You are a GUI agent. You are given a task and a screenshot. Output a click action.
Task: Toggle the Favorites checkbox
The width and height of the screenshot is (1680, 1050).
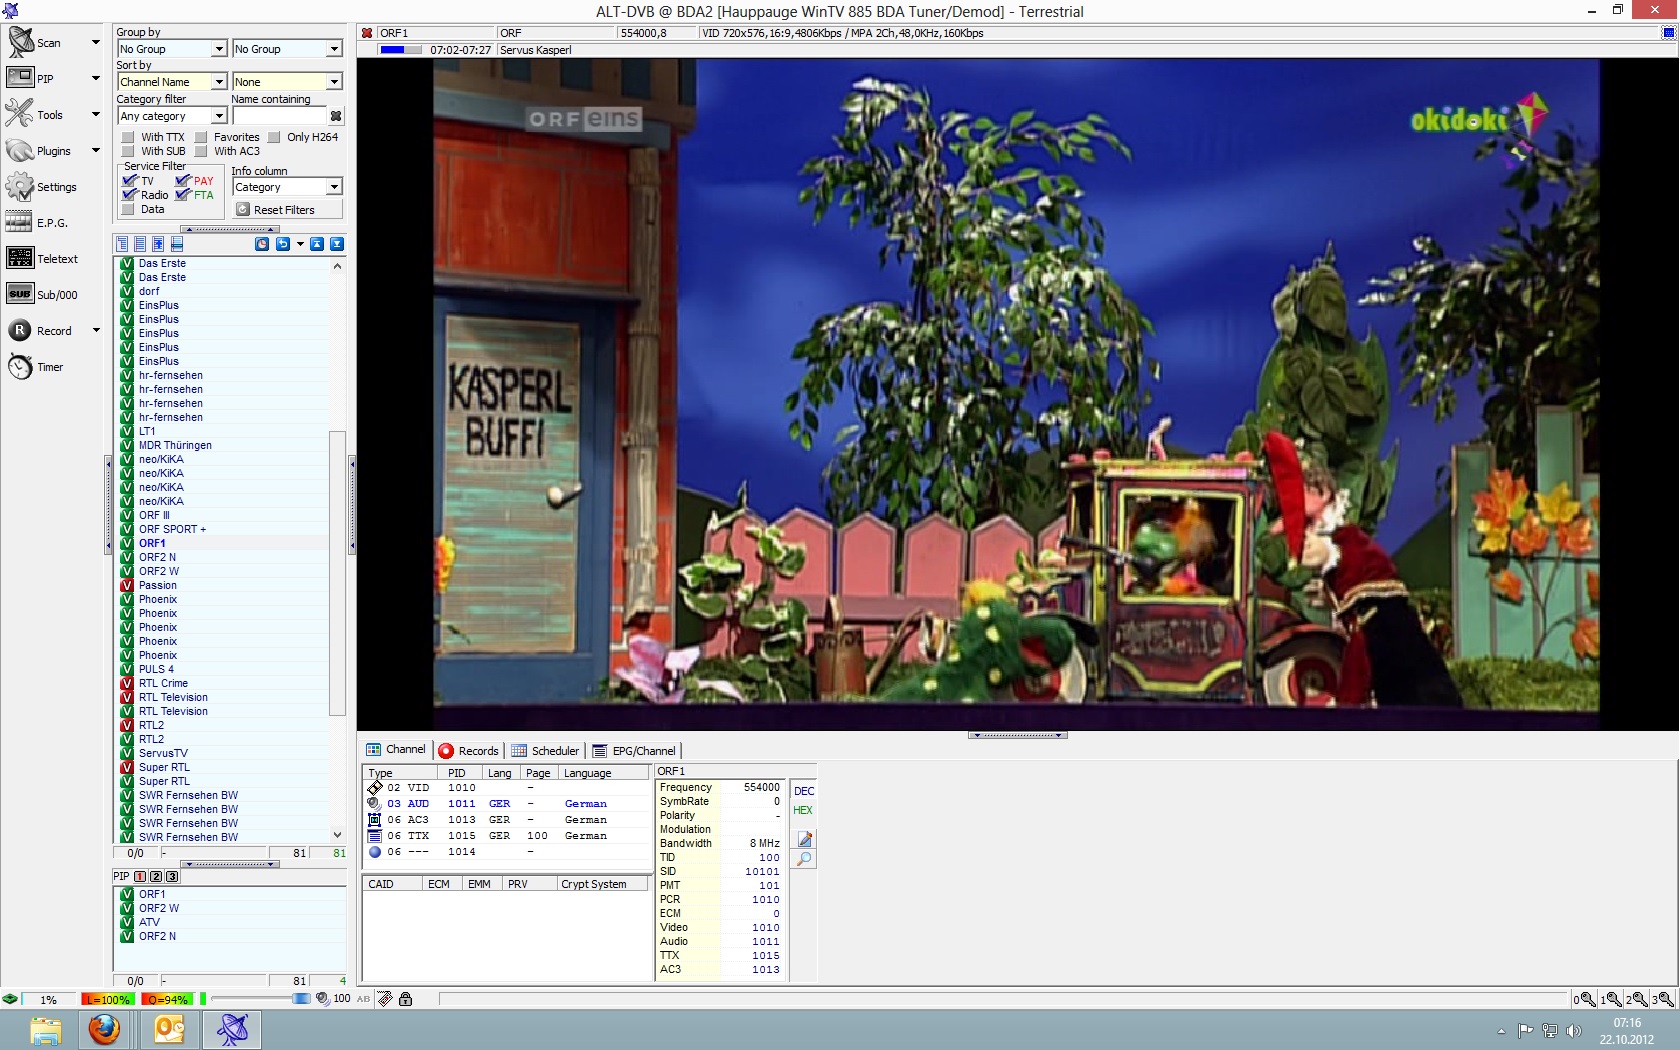(x=201, y=138)
